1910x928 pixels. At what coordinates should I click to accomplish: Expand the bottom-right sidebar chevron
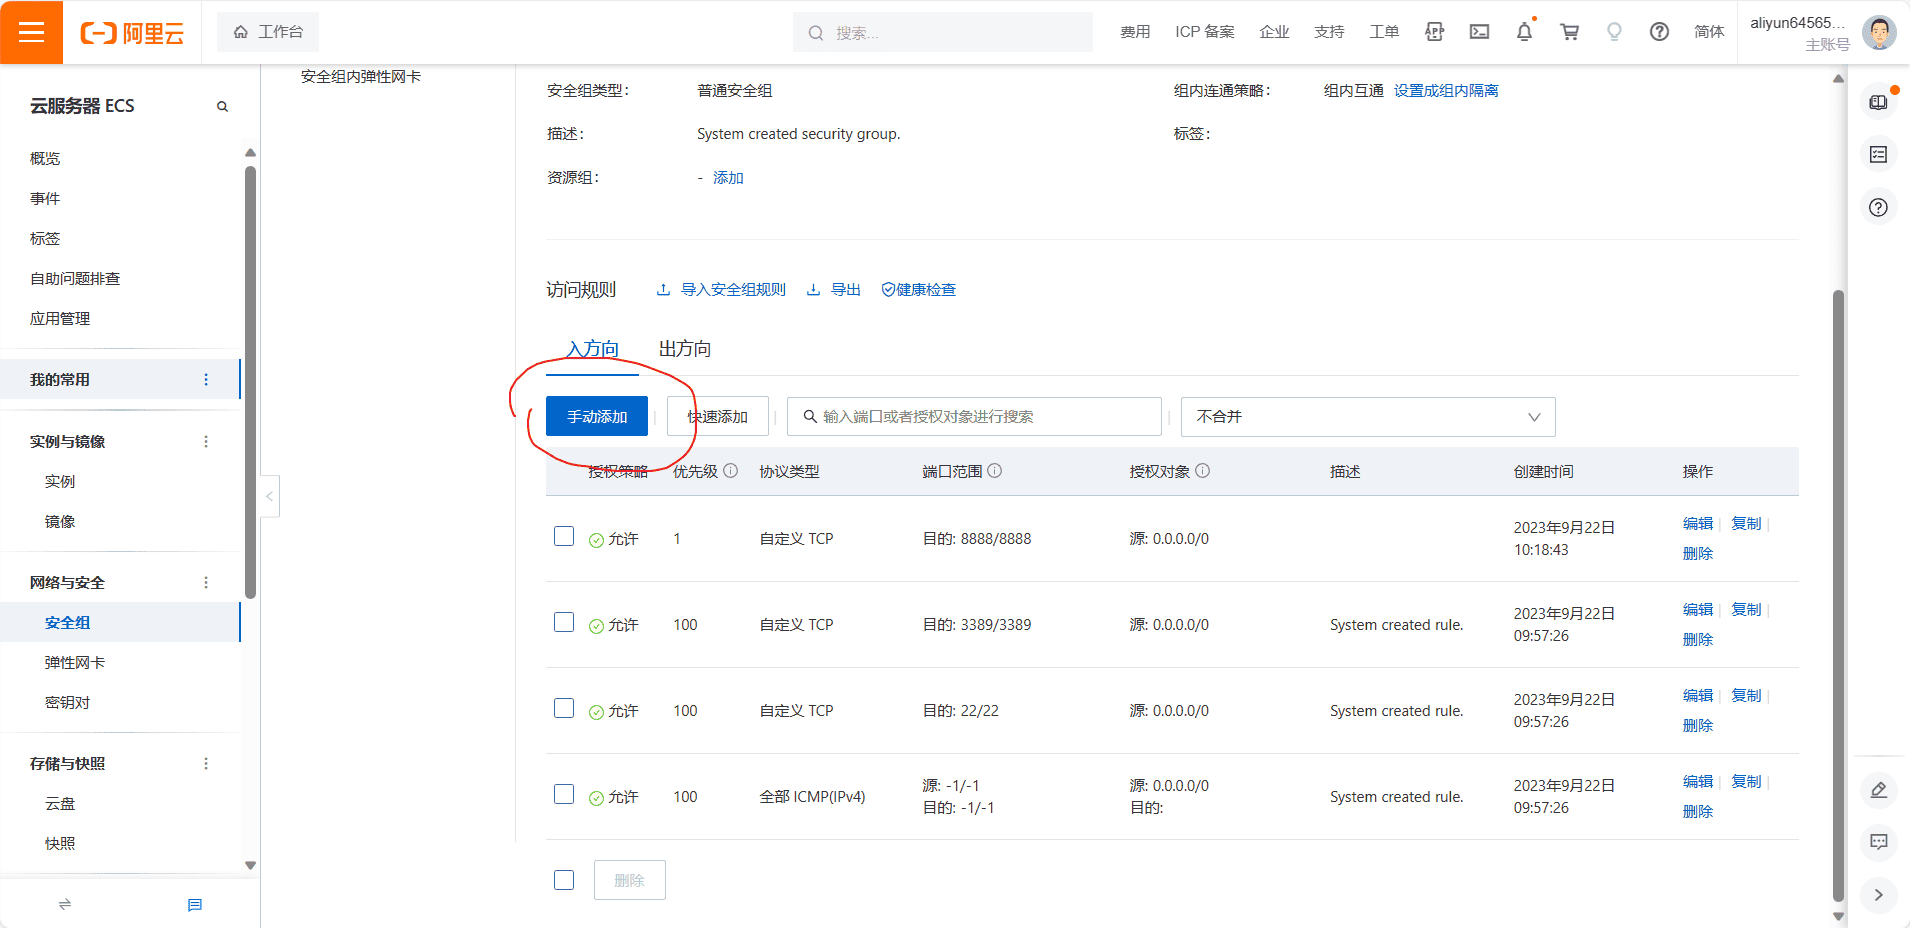[x=1879, y=895]
